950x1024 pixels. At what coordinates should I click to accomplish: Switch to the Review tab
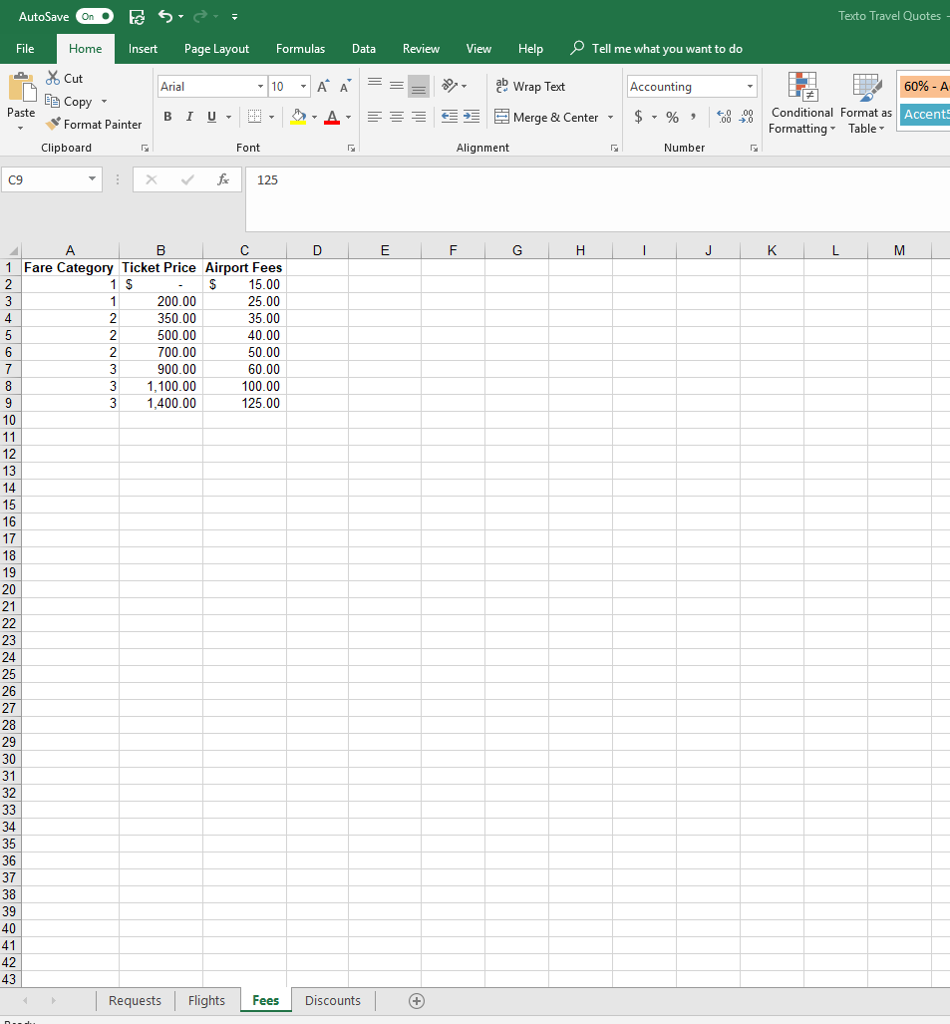tap(421, 49)
